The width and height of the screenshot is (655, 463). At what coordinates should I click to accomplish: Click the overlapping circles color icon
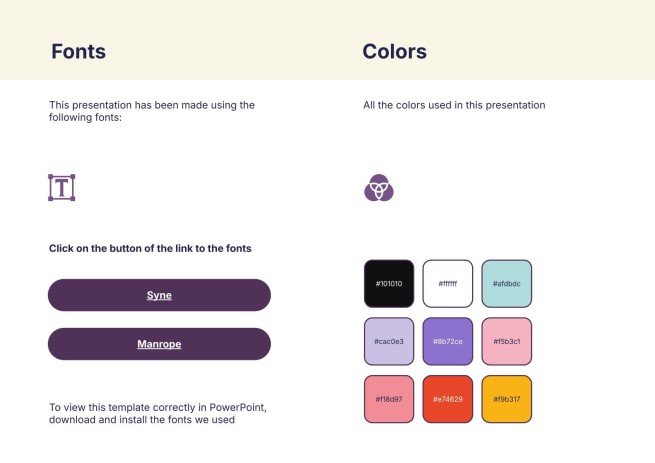click(379, 187)
